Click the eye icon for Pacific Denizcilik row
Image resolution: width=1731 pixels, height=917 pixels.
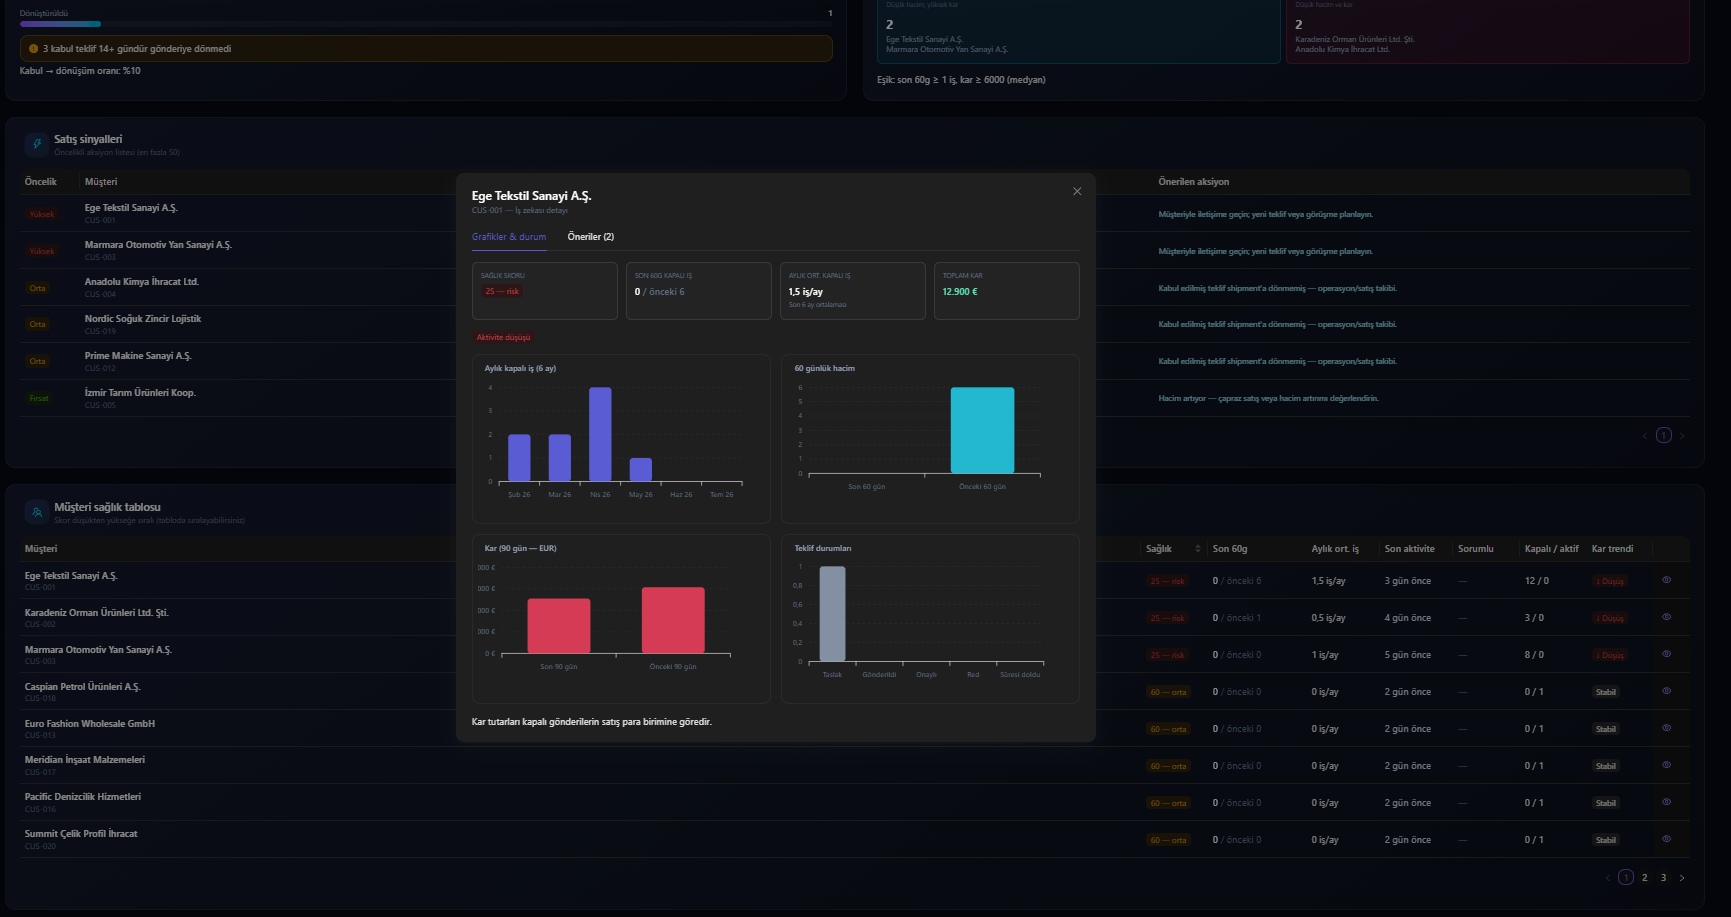(x=1666, y=802)
